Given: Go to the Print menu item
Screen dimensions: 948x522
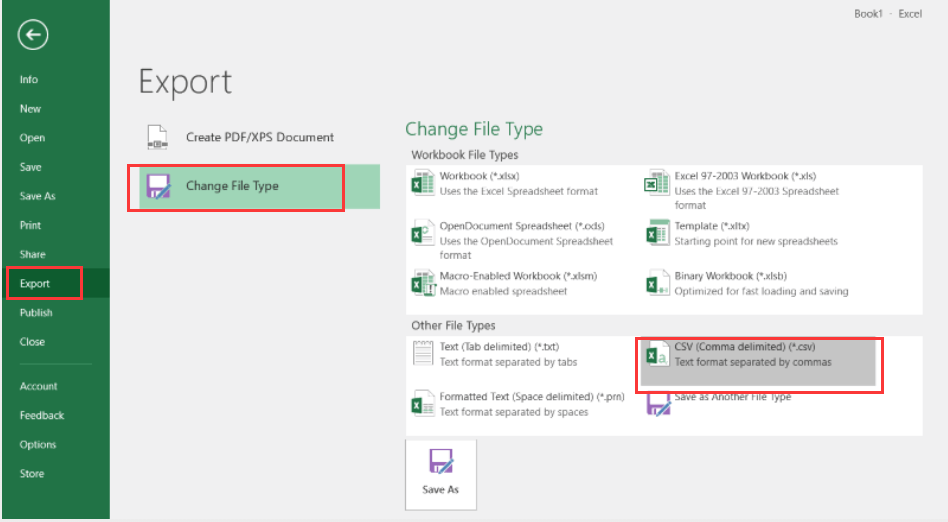Looking at the screenshot, I should pos(30,225).
